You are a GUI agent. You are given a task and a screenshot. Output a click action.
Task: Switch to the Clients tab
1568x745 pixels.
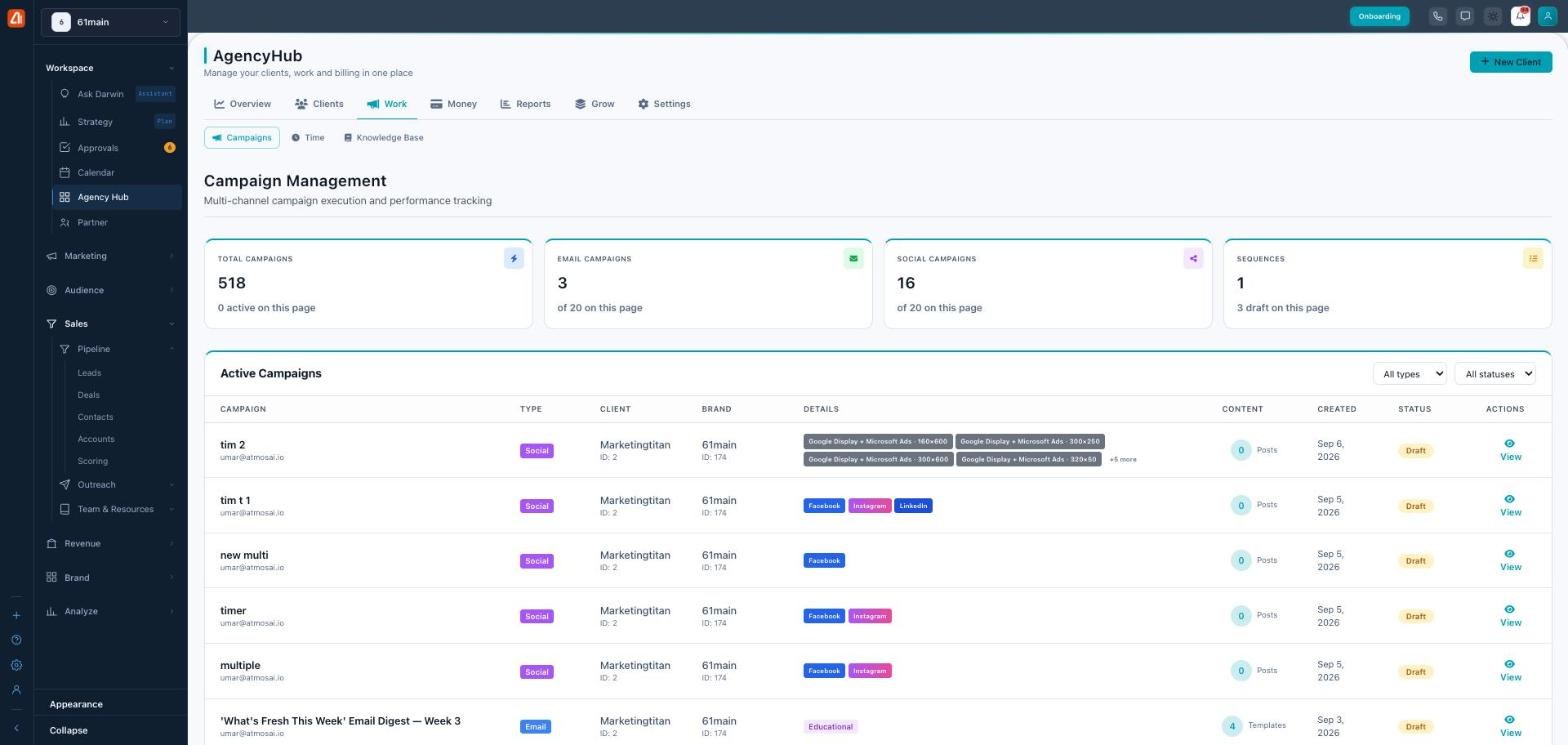[x=319, y=104]
